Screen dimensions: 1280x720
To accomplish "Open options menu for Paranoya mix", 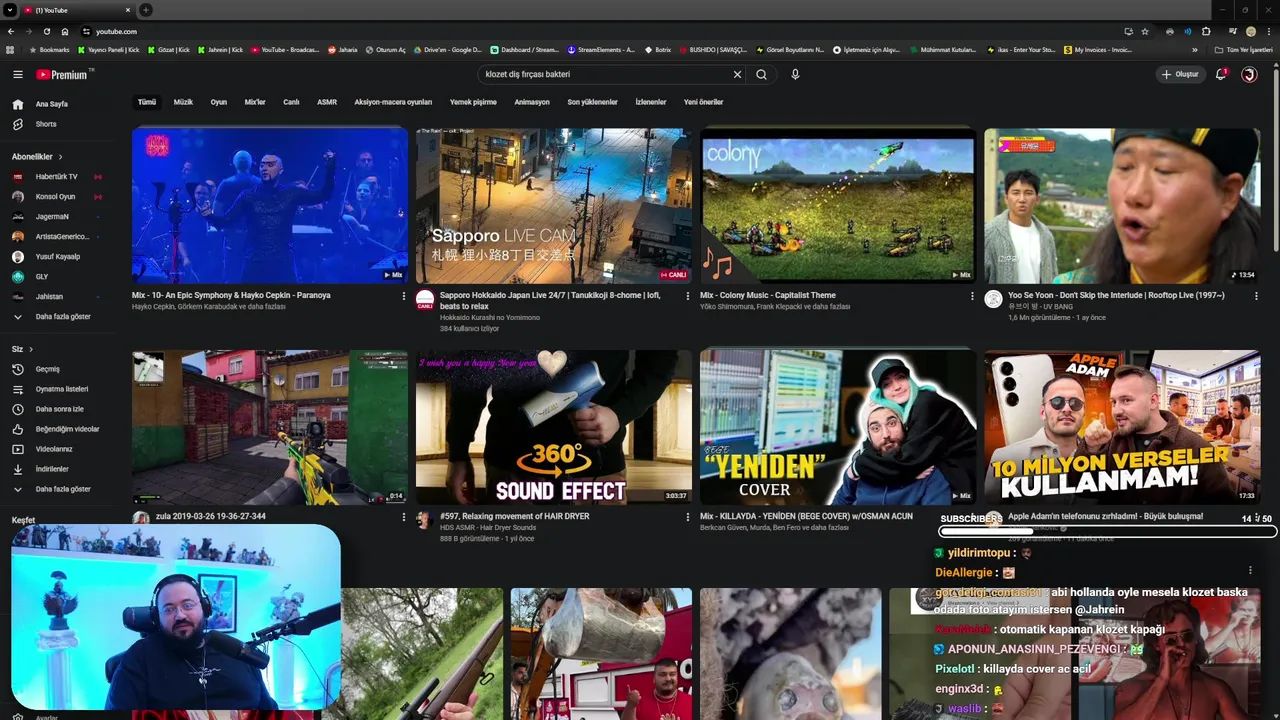I will coord(404,296).
